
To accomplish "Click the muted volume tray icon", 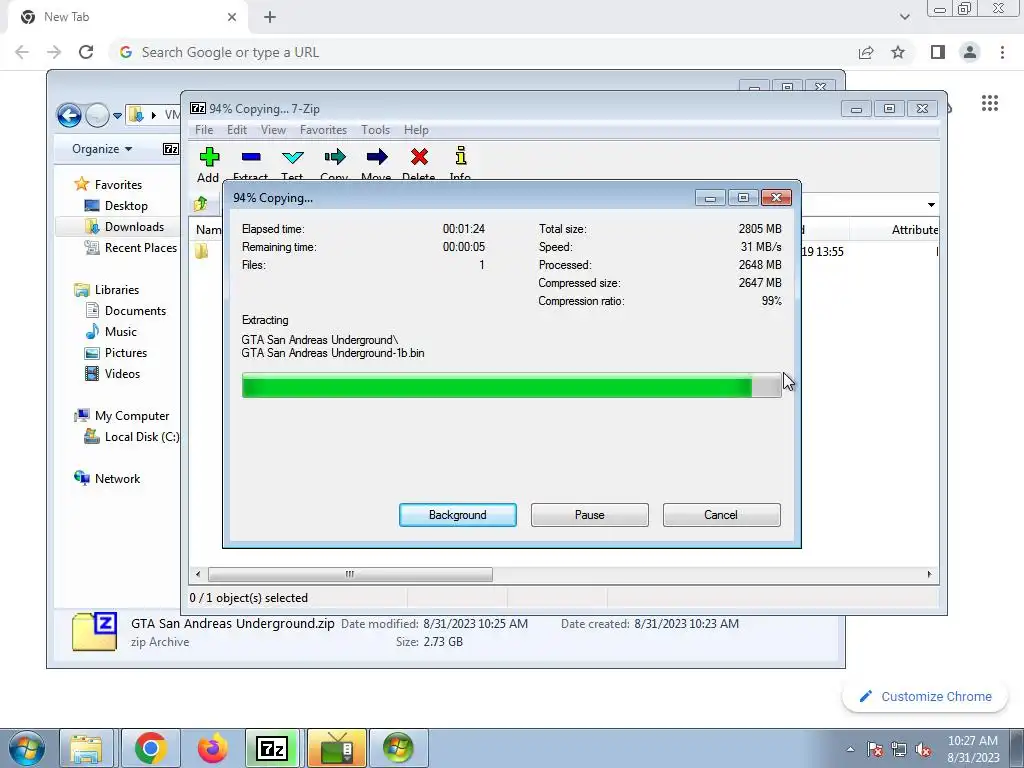I will click(923, 750).
